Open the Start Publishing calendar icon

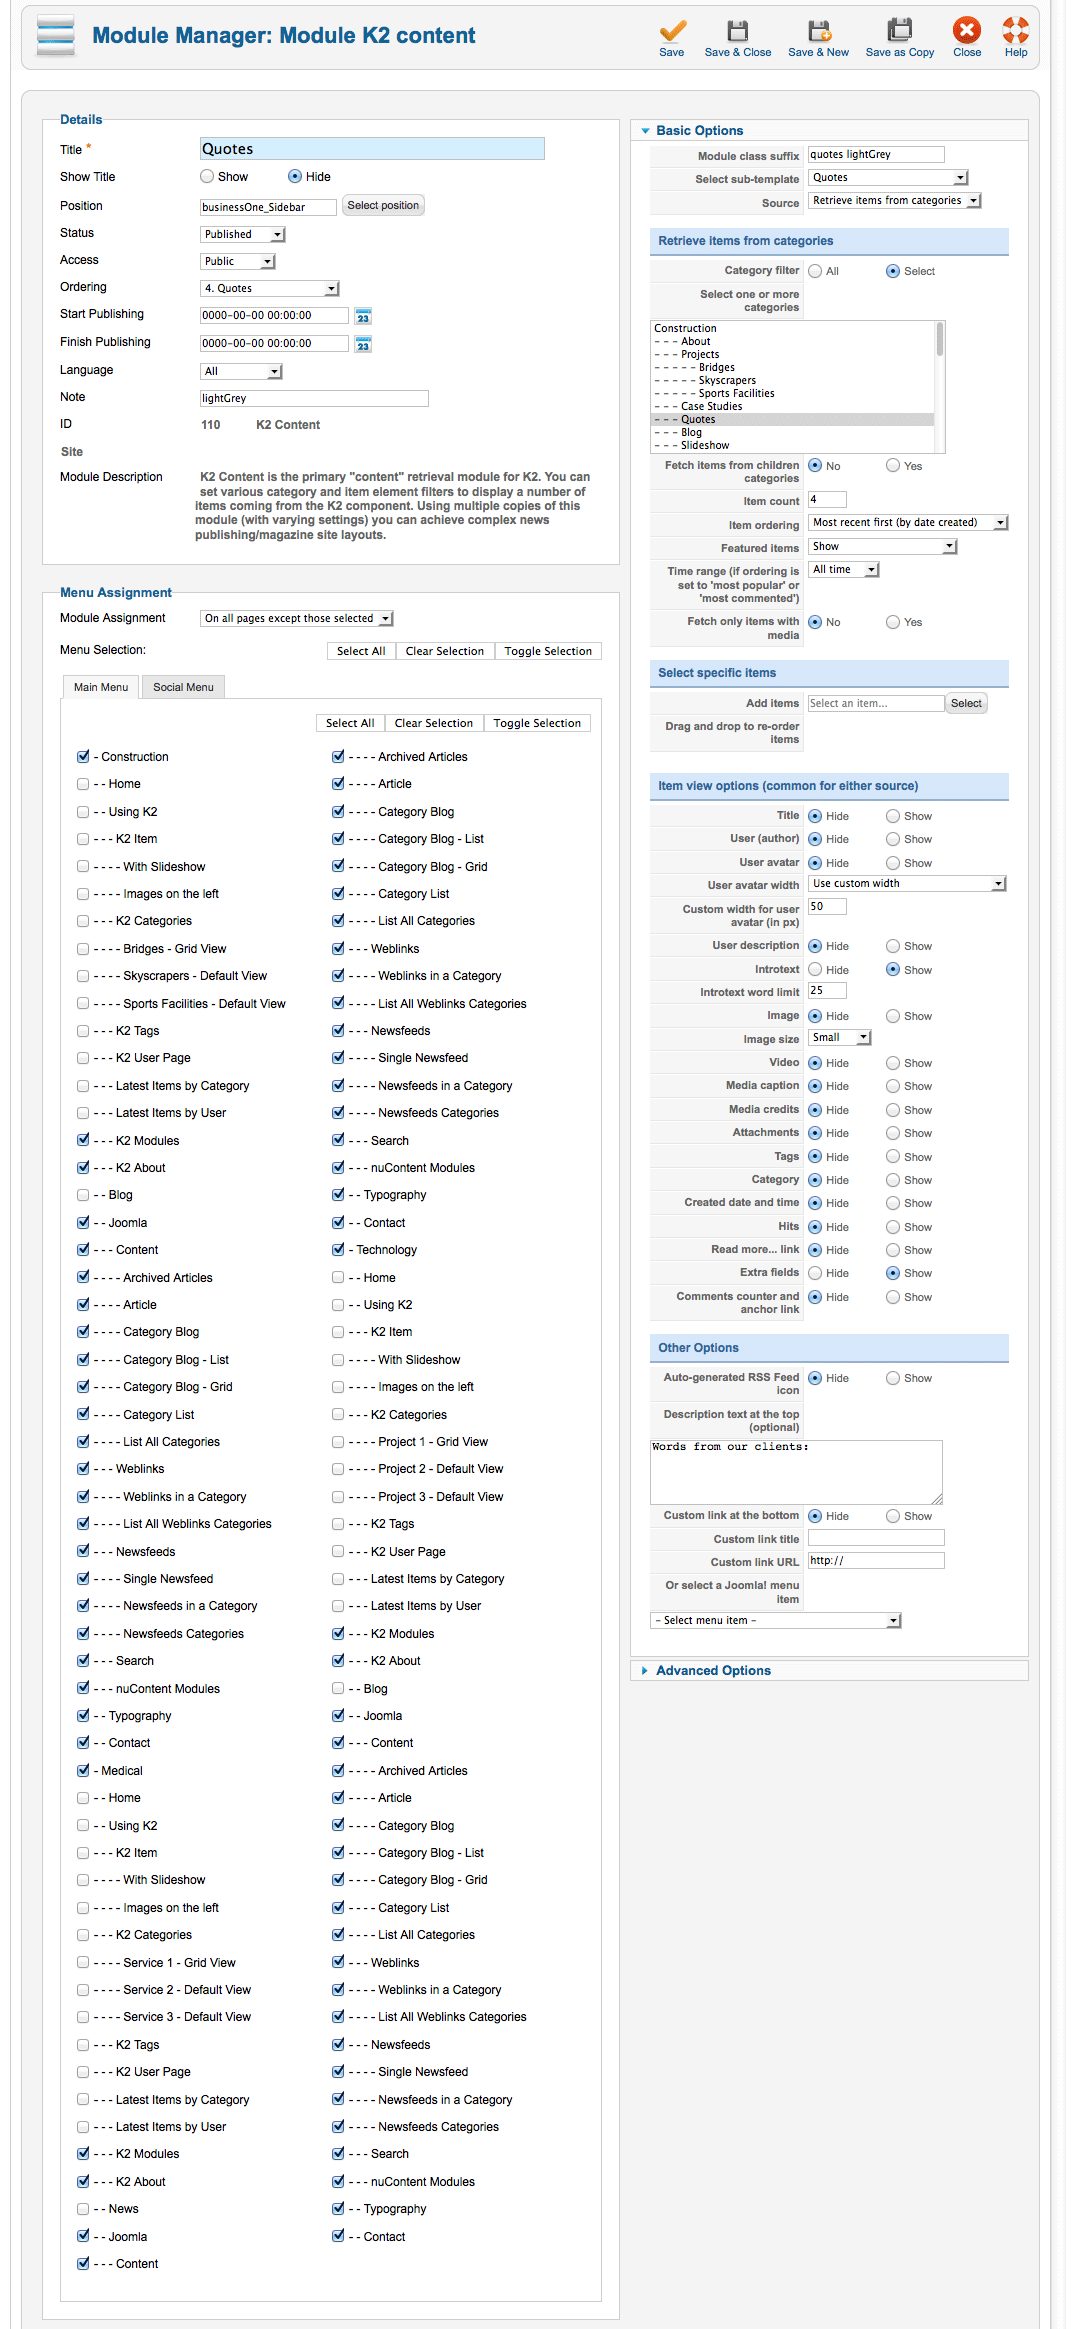tap(363, 316)
